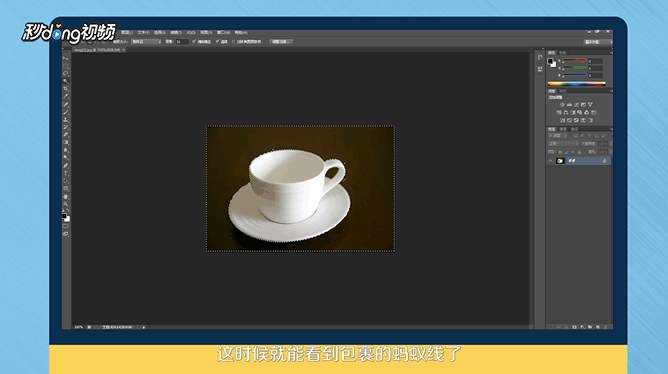Open the layer blend mode dropdown
Image resolution: width=668 pixels, height=374 pixels.
(563, 144)
